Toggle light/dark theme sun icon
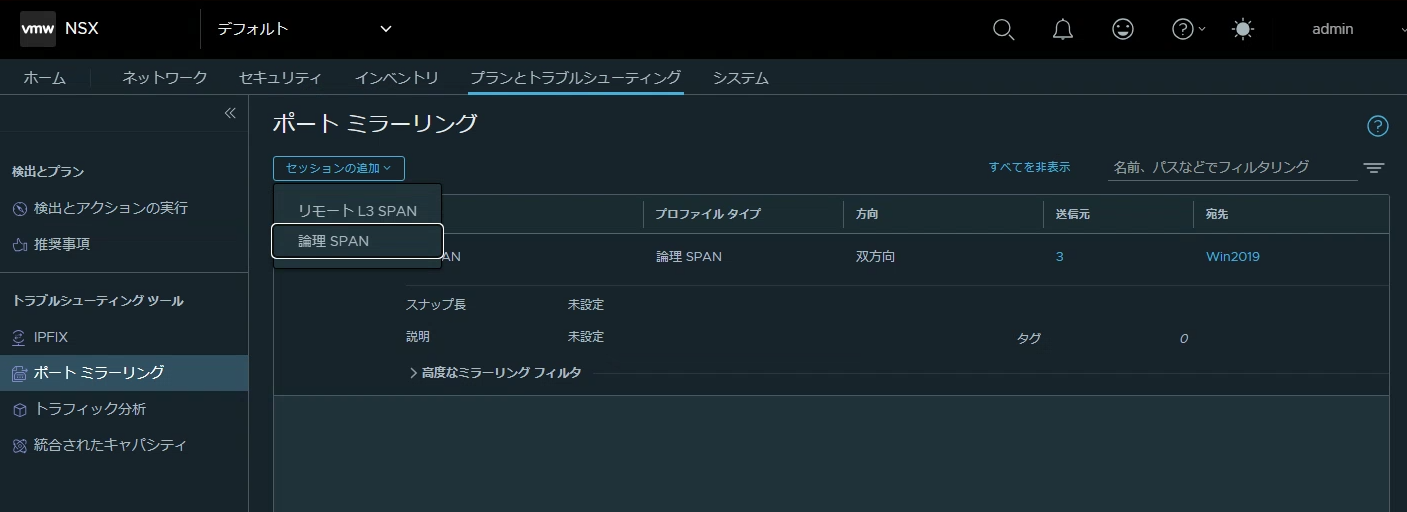 (x=1243, y=29)
